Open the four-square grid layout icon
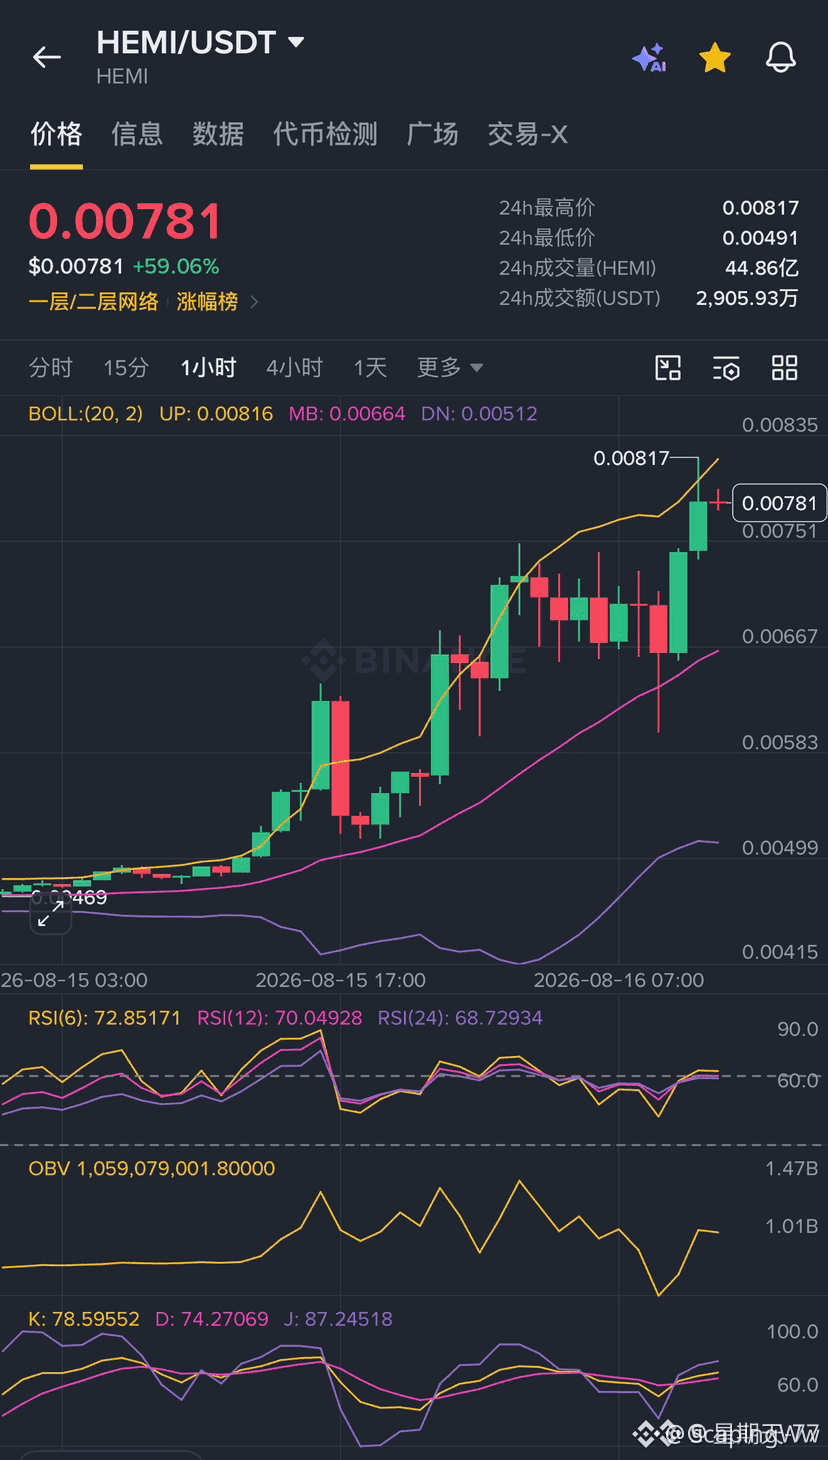The width and height of the screenshot is (828, 1460). tap(785, 368)
